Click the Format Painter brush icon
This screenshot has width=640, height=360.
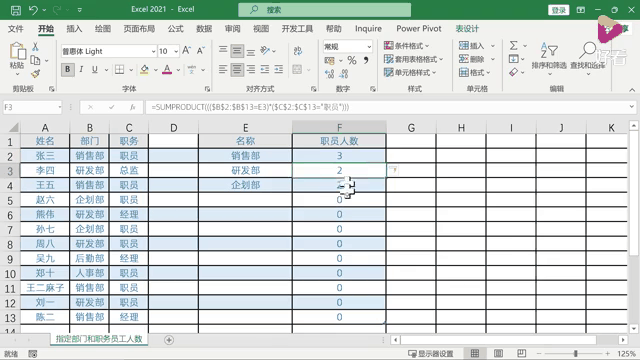(x=36, y=73)
